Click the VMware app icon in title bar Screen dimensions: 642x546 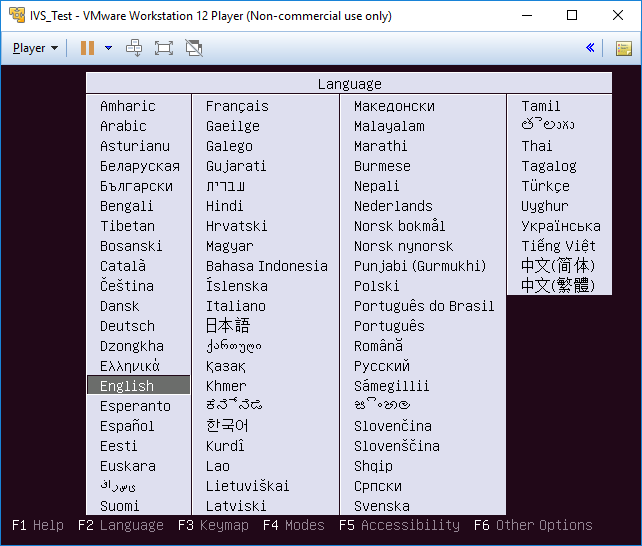(x=17, y=15)
